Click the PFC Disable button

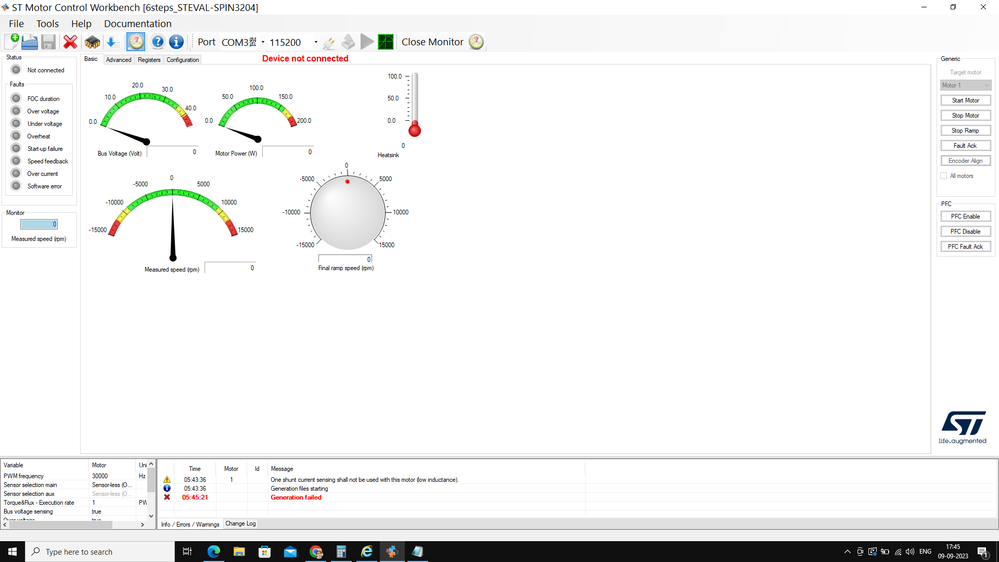point(965,231)
